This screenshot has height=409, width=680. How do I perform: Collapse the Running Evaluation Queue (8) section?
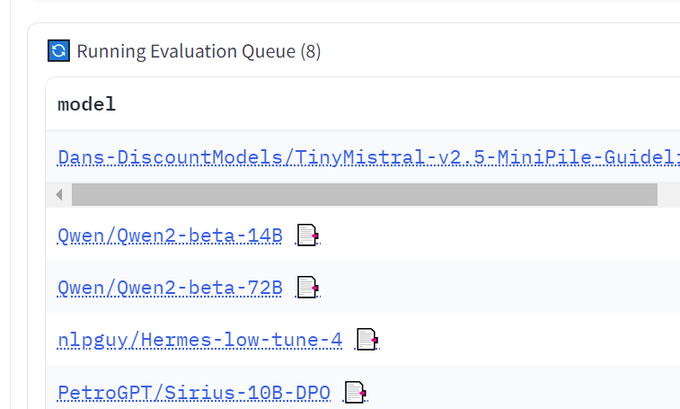(x=199, y=51)
